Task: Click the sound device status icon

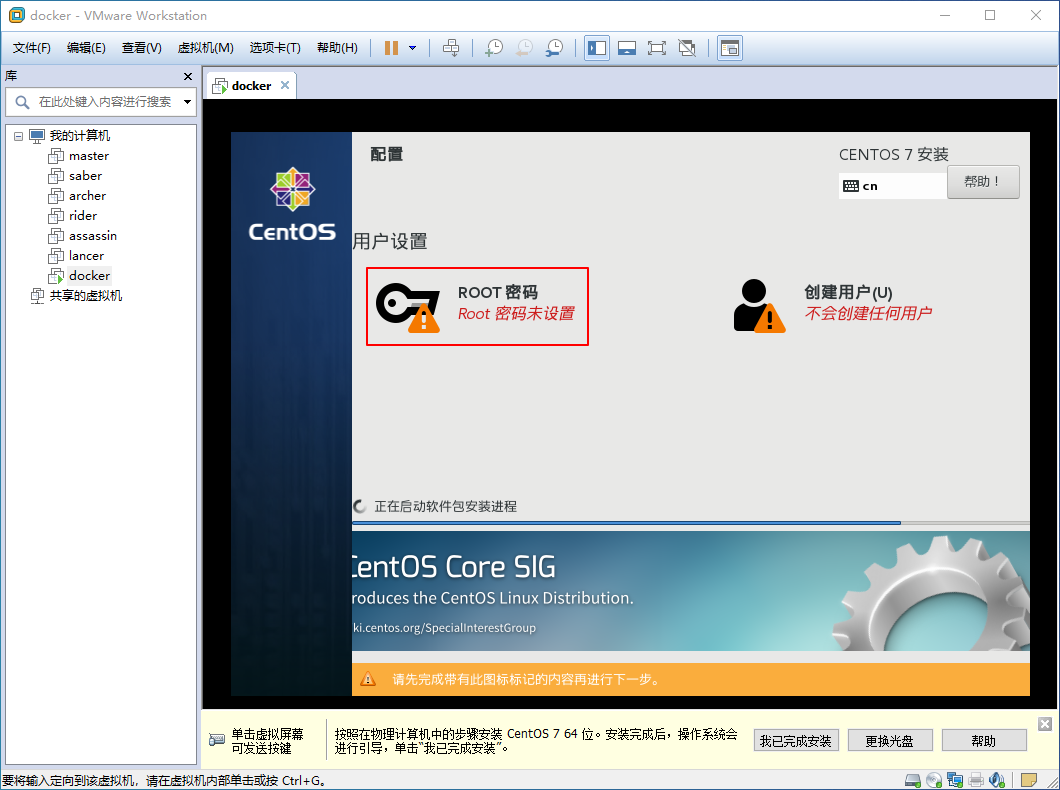Action: tap(997, 779)
